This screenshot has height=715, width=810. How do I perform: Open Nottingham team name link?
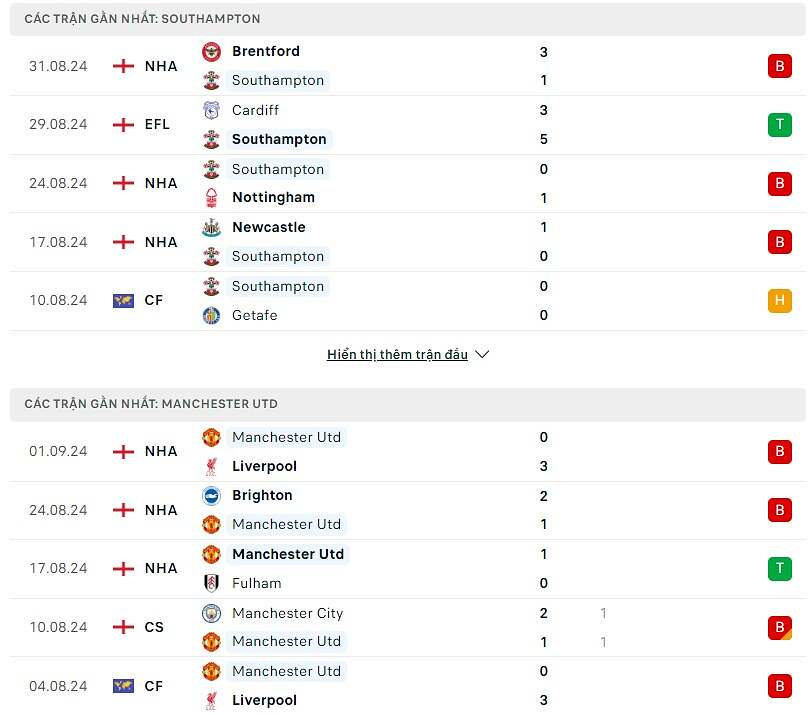coord(273,198)
